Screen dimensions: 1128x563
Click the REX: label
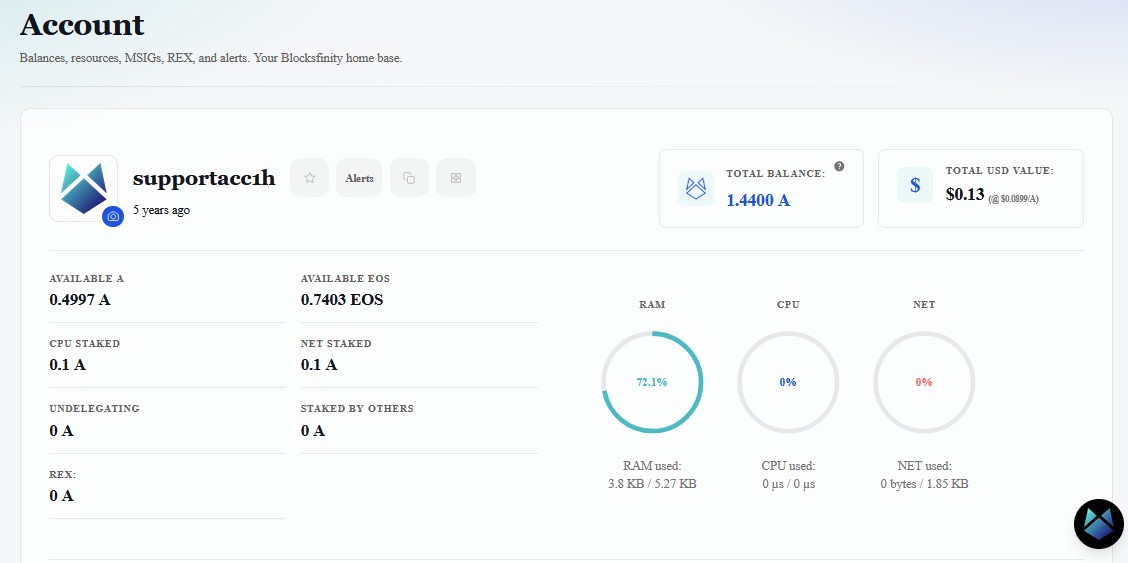click(63, 475)
